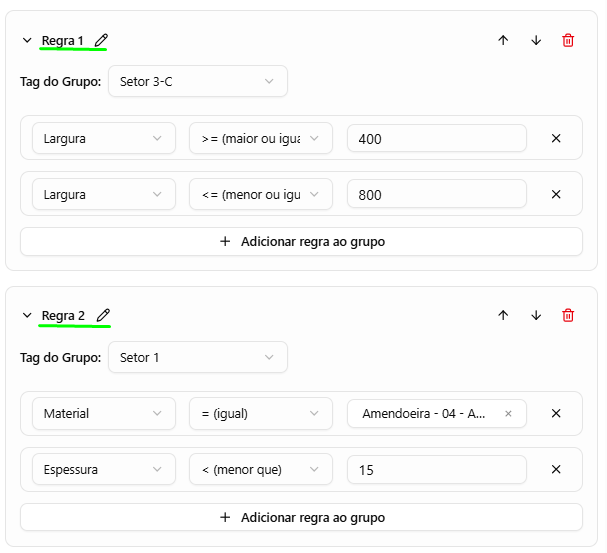
Task: Edit the Regra 1 name with pencil icon
Action: tap(101, 40)
